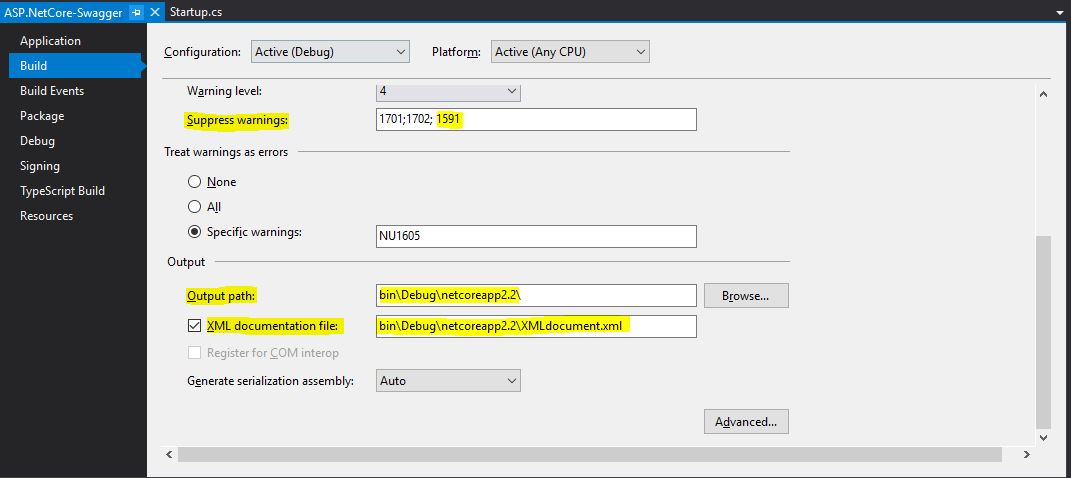Image resolution: width=1071 pixels, height=478 pixels.
Task: Open the Build Events page
Action: [52, 91]
